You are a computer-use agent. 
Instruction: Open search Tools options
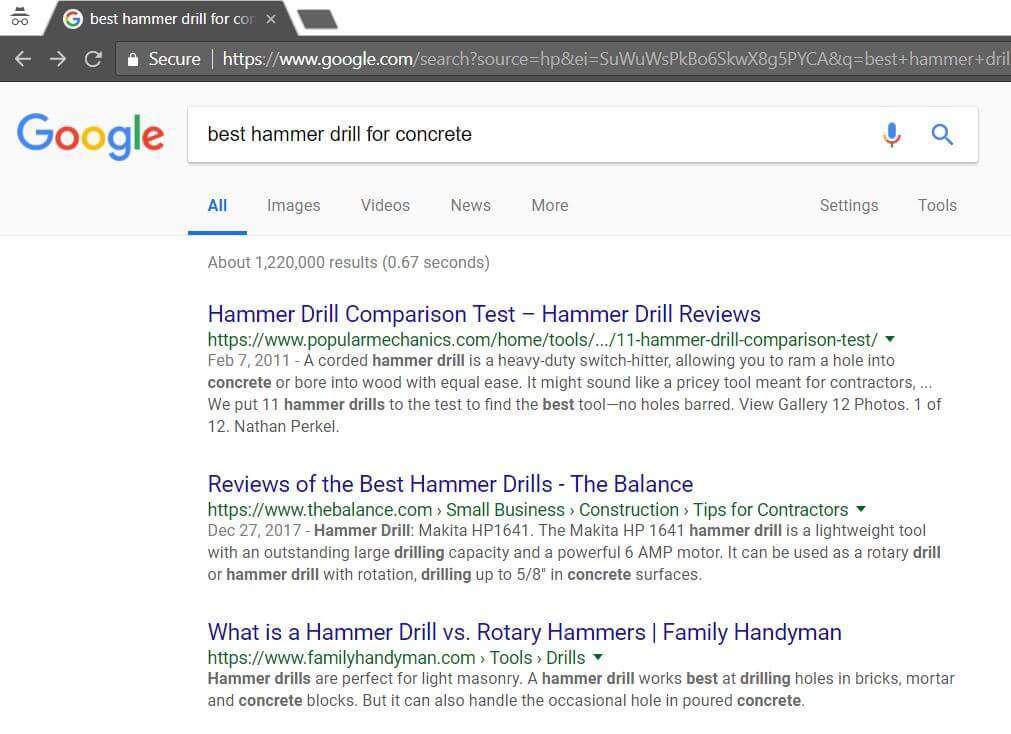click(x=937, y=206)
